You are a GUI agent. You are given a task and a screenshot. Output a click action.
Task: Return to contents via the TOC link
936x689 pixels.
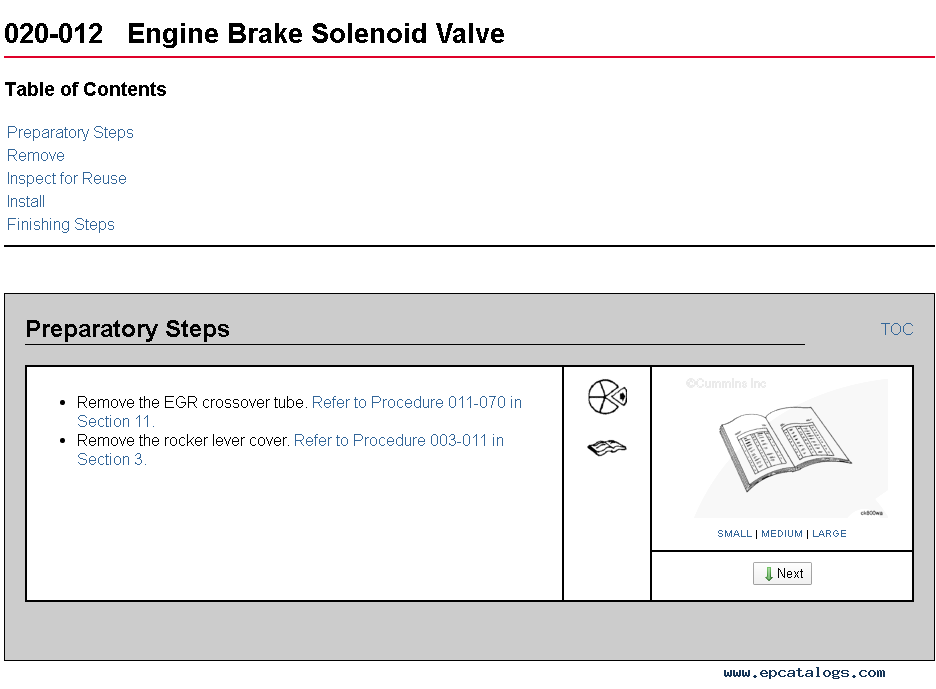click(x=897, y=329)
